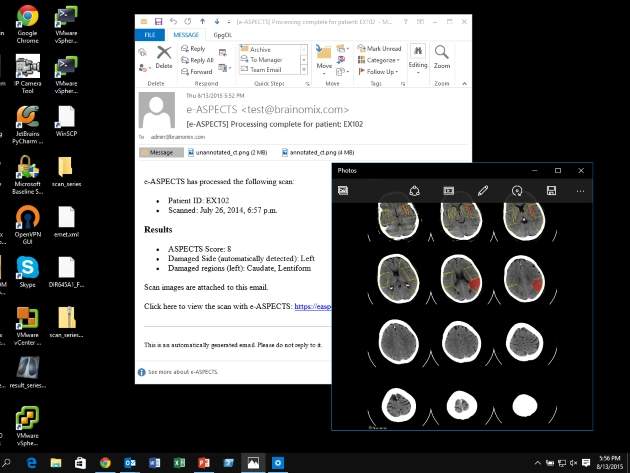Expand the Categorize dropdown
The height and width of the screenshot is (473, 630).
(x=381, y=60)
